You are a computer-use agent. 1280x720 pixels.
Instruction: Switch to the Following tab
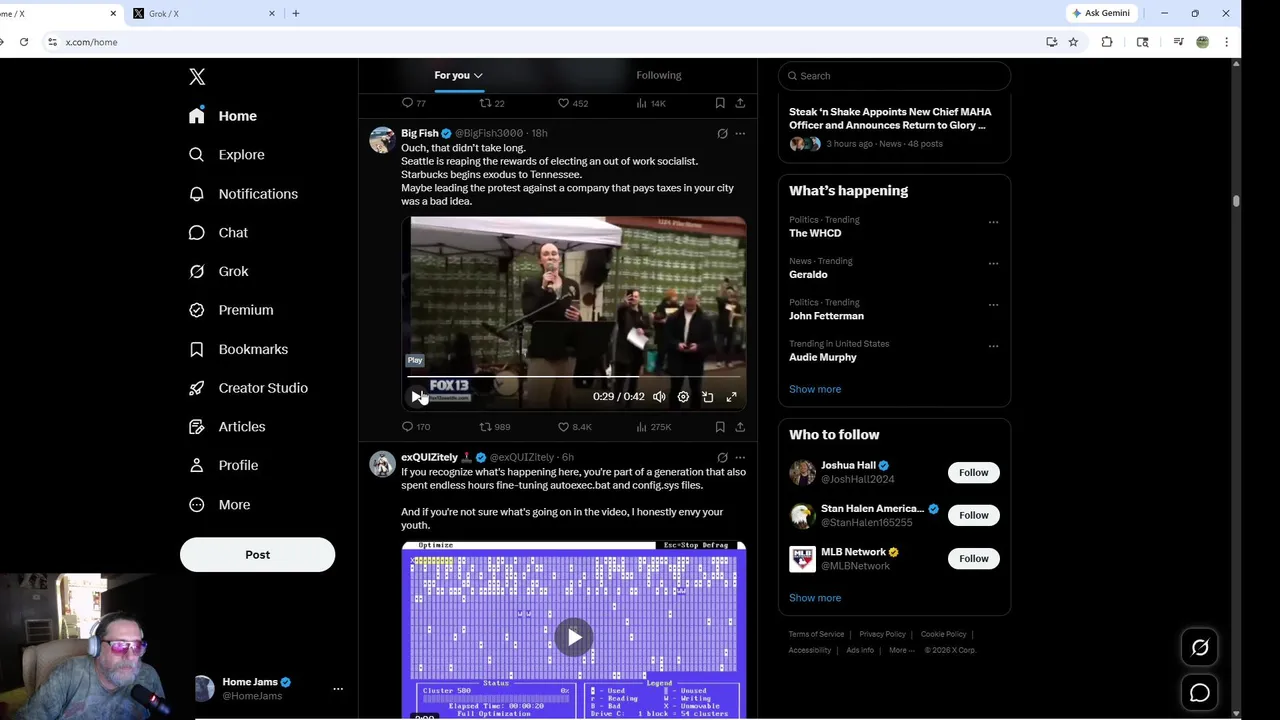tap(658, 75)
